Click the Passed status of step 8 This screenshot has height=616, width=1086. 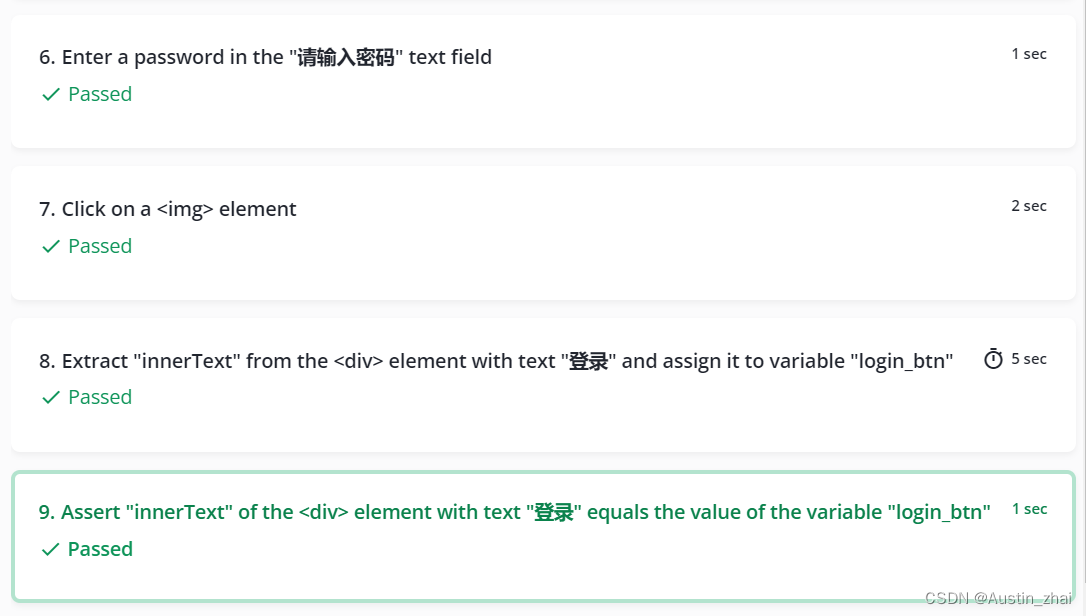[x=100, y=397]
